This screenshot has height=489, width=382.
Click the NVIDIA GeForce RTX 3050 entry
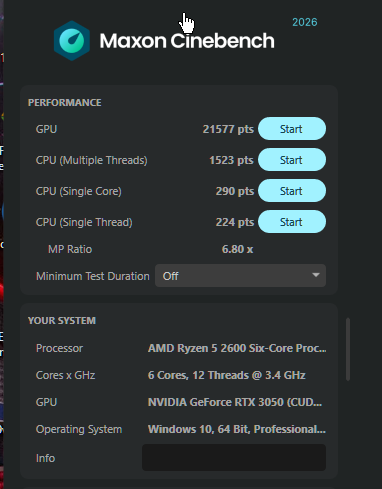235,402
